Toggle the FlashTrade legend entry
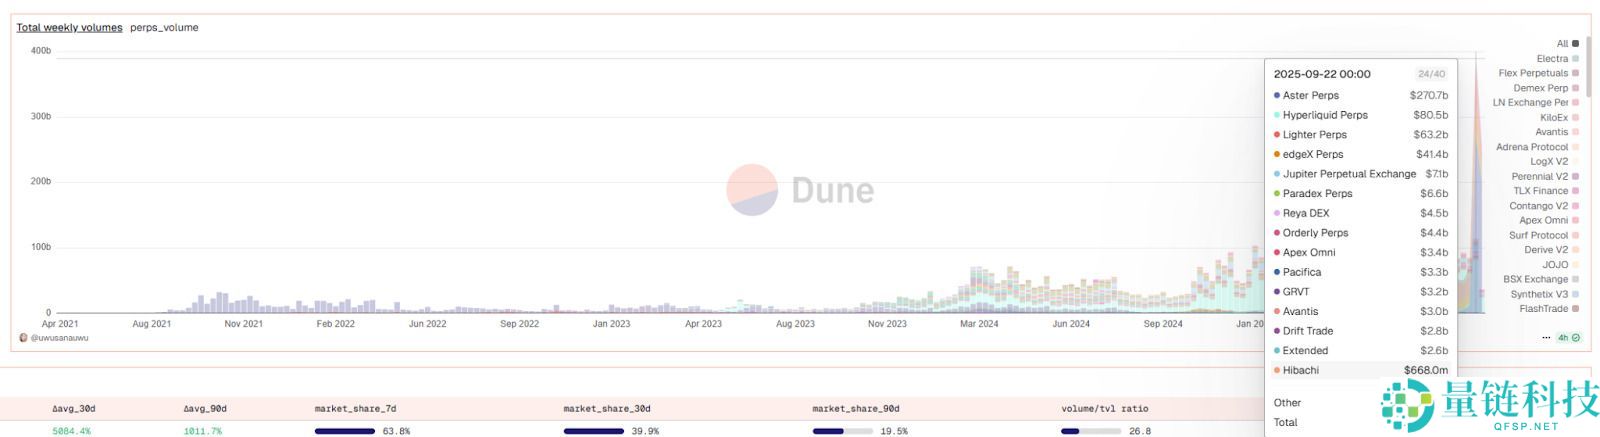Viewport: 1600px width, 437px height. coord(1549,309)
